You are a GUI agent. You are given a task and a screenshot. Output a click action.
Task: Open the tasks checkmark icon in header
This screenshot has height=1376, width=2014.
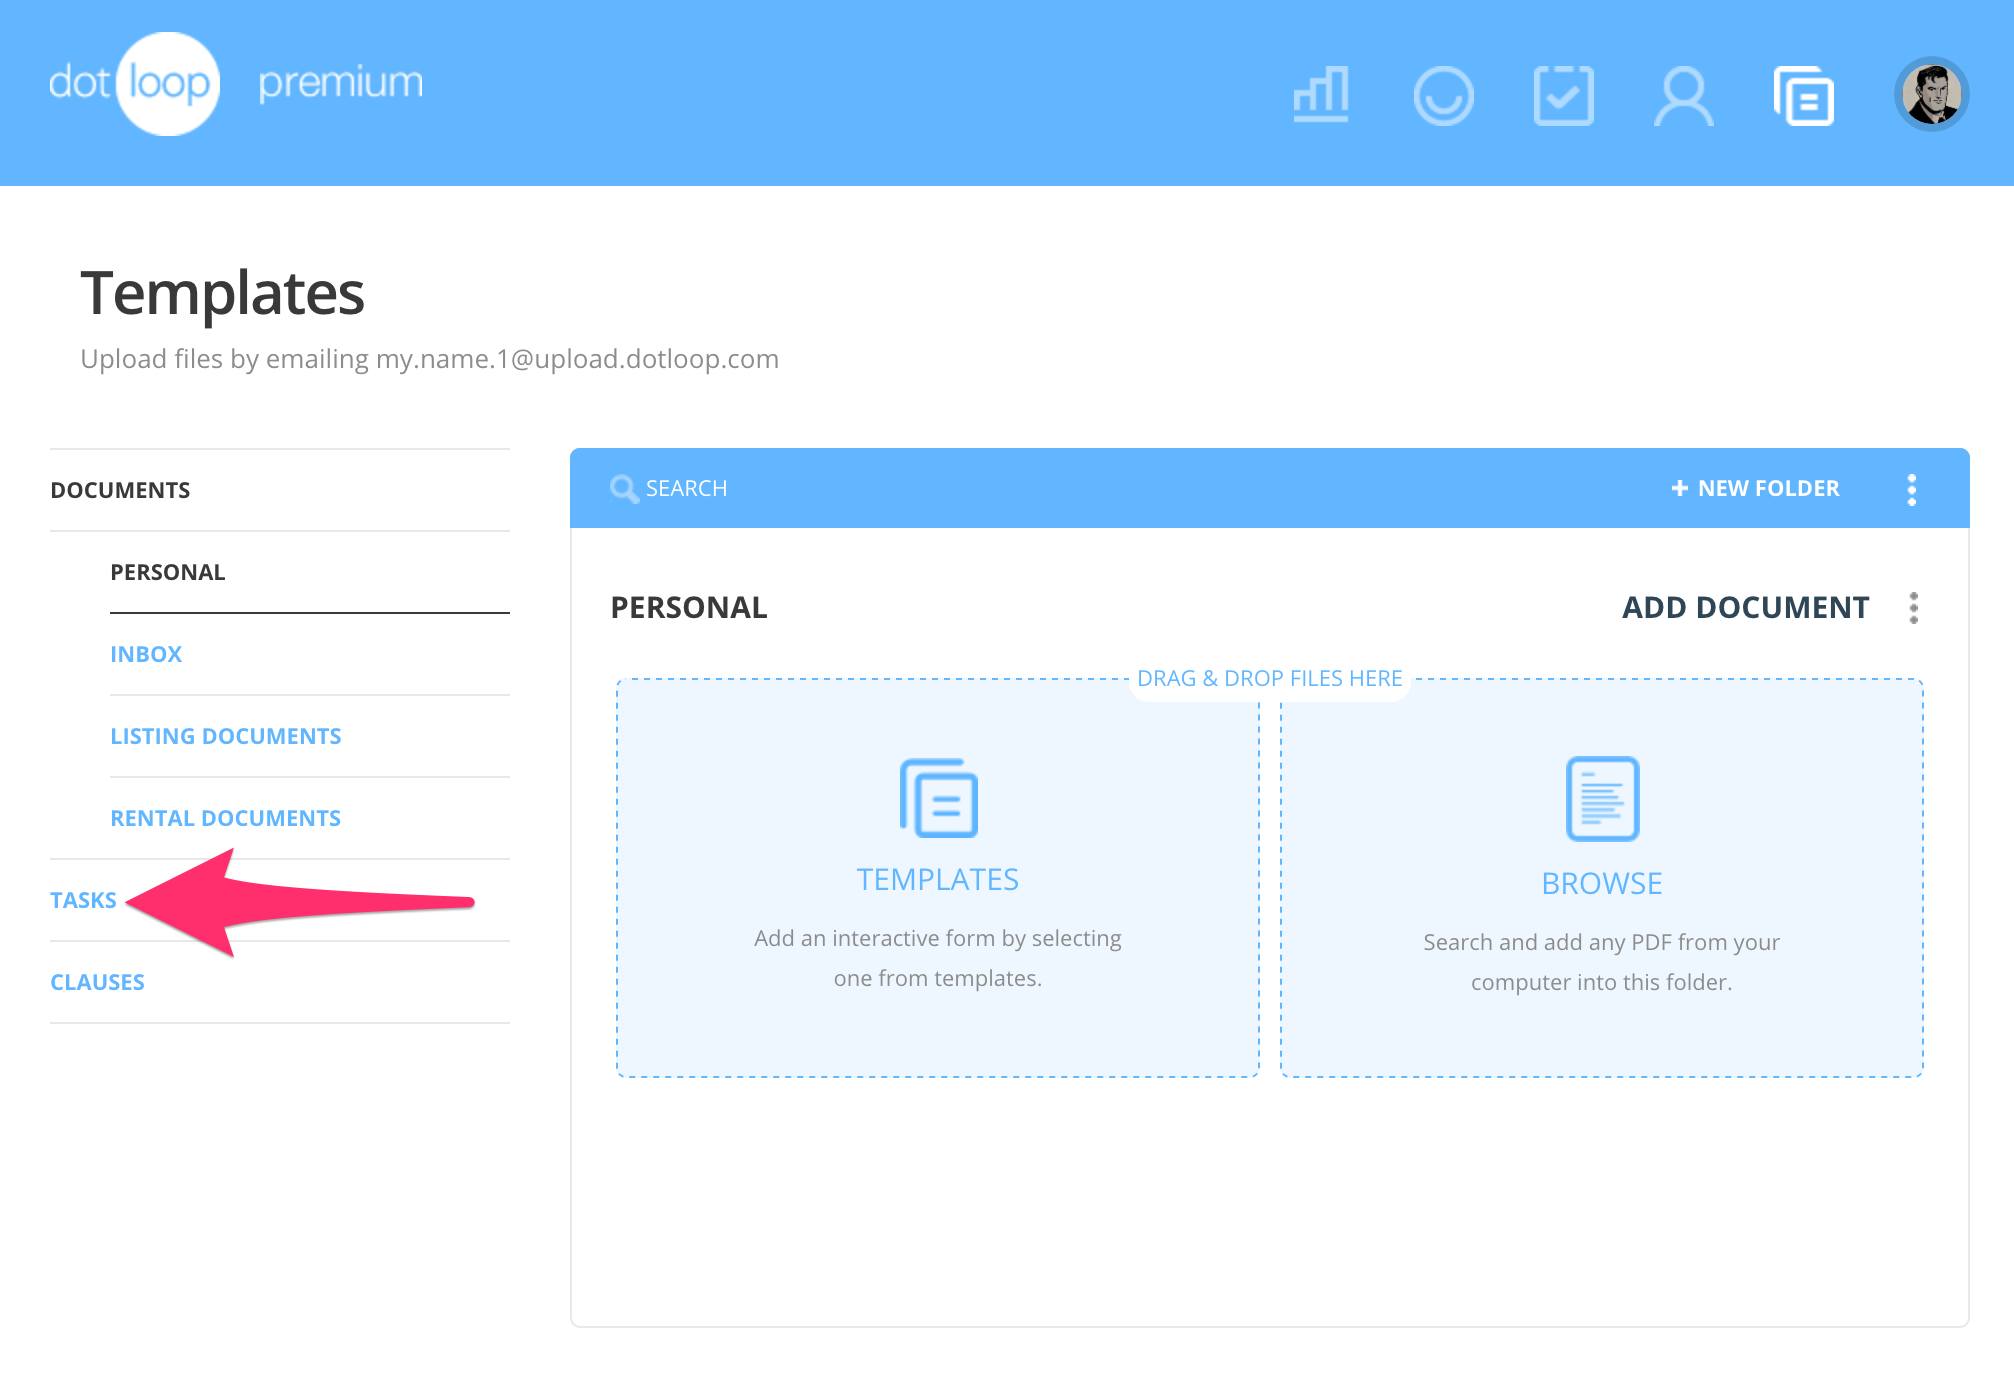pos(1563,96)
